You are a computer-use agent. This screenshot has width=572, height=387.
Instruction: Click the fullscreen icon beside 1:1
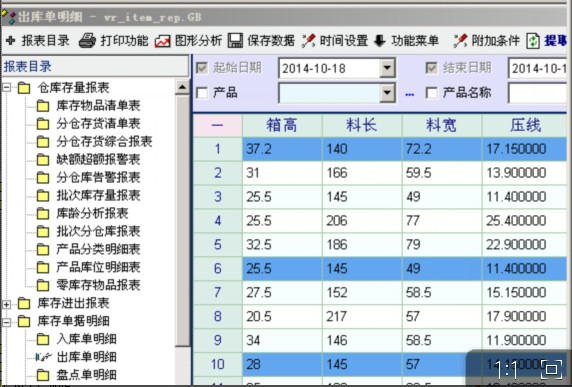coord(551,369)
